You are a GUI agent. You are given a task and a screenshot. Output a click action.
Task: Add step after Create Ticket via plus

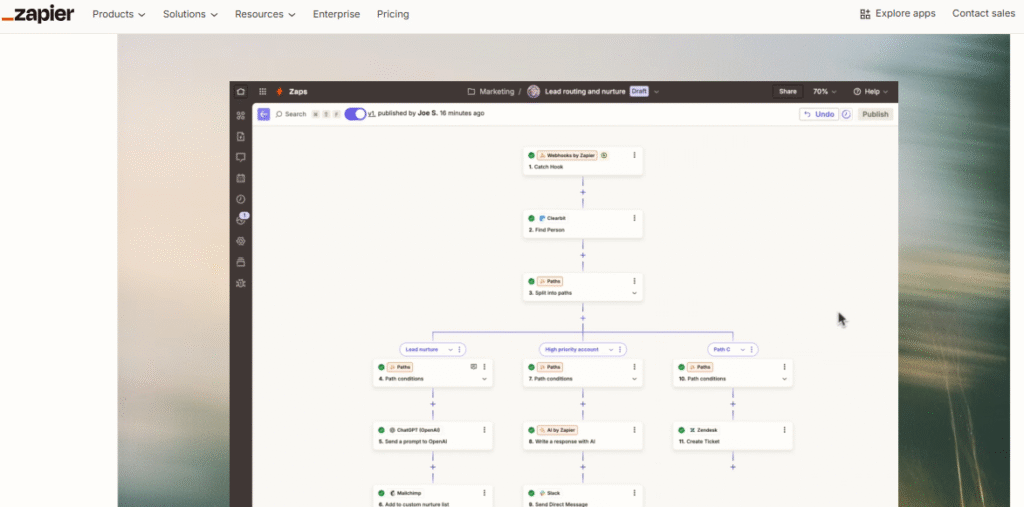tap(733, 467)
